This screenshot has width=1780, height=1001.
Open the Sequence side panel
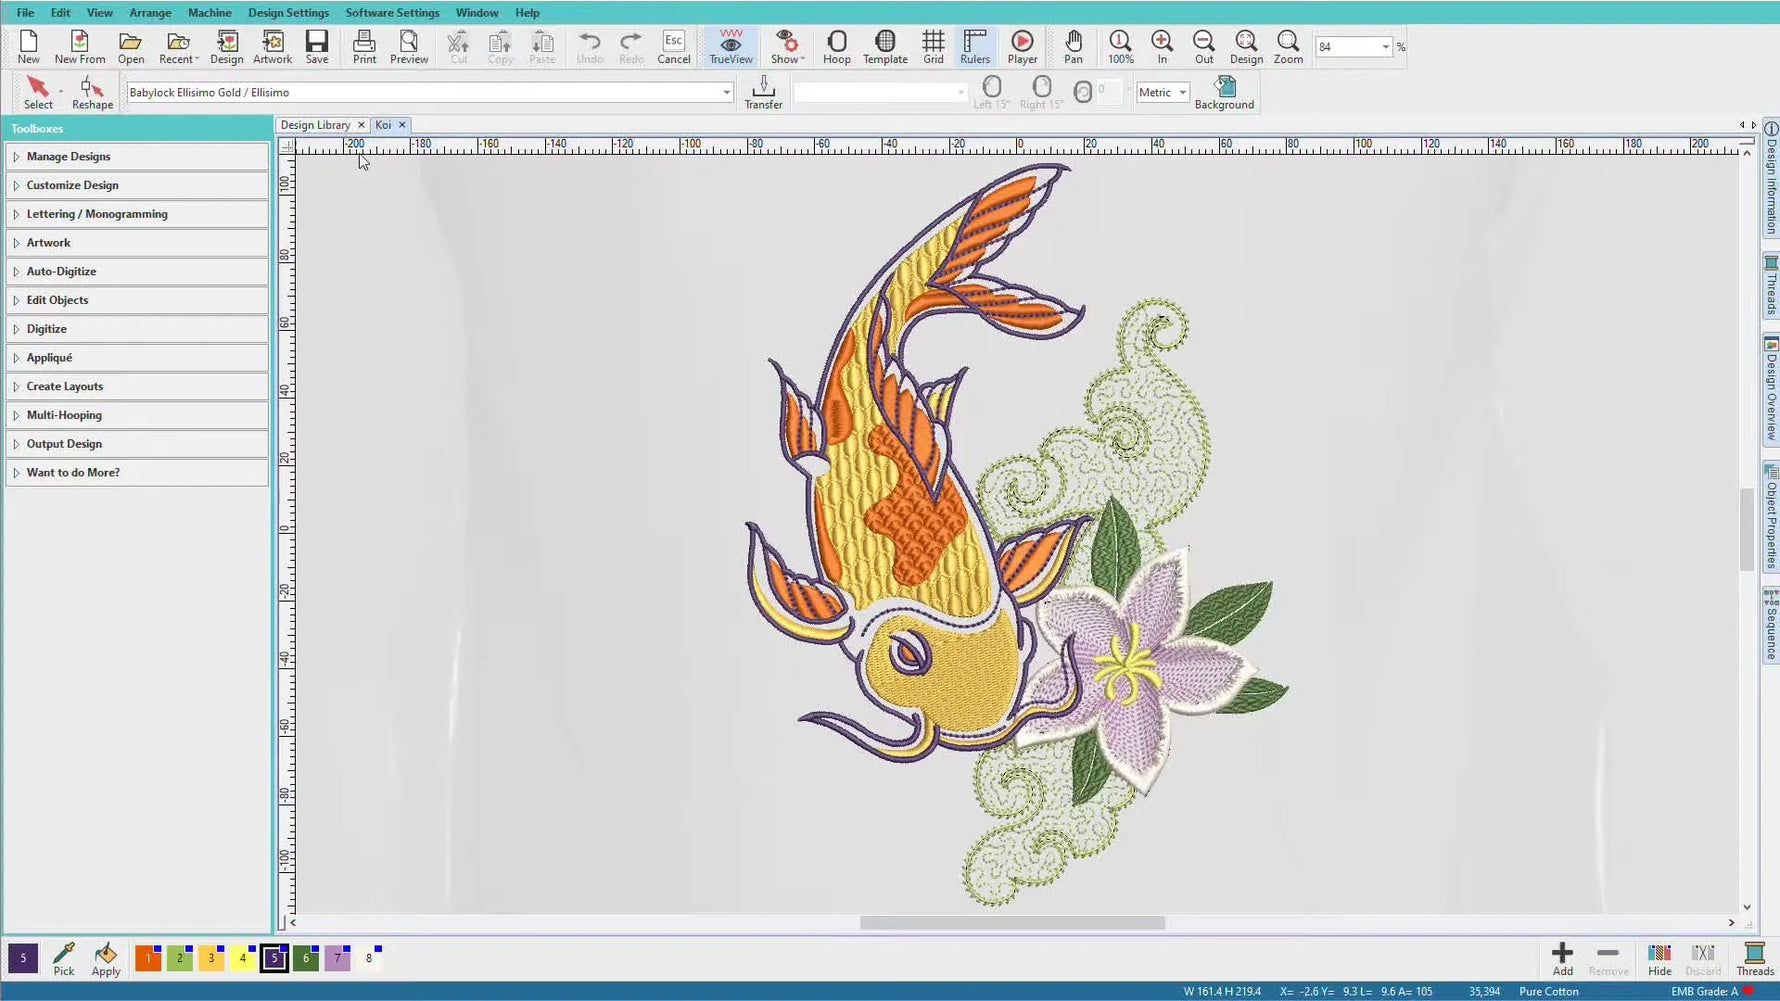click(x=1771, y=625)
